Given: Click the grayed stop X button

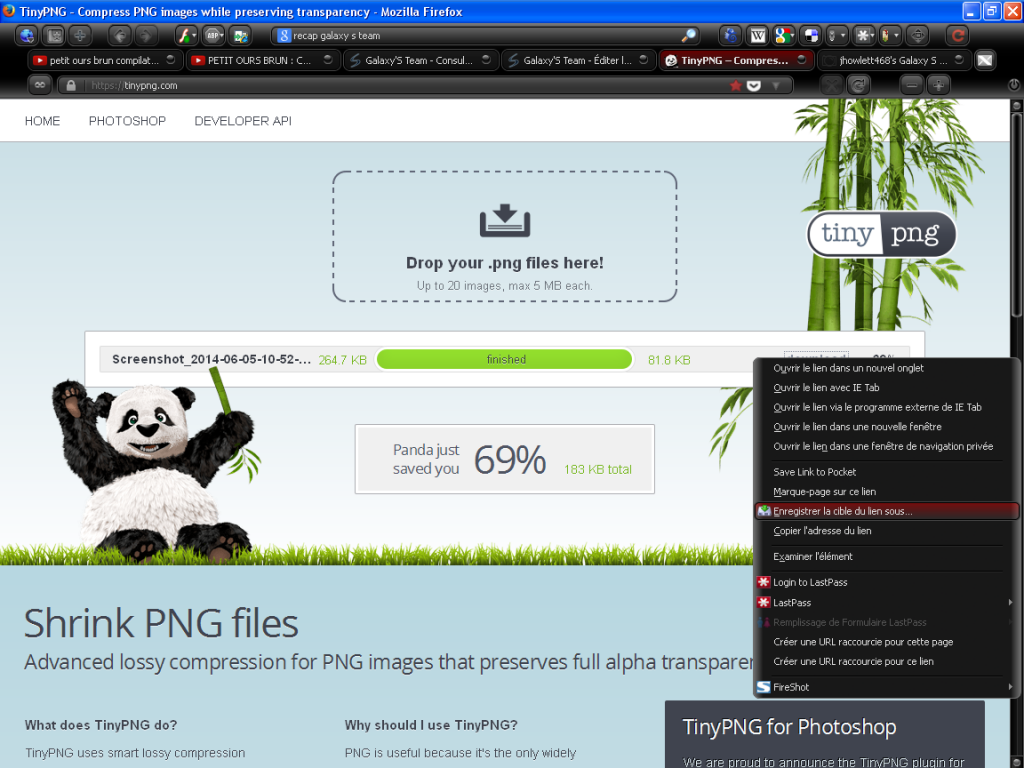Looking at the screenshot, I should coord(832,85).
